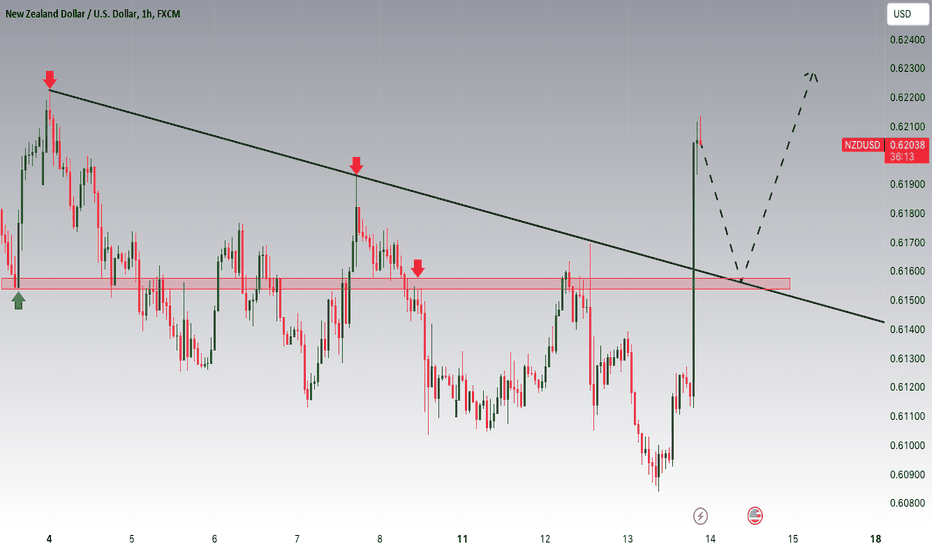Click the 0.61700 price axis label

(x=908, y=243)
